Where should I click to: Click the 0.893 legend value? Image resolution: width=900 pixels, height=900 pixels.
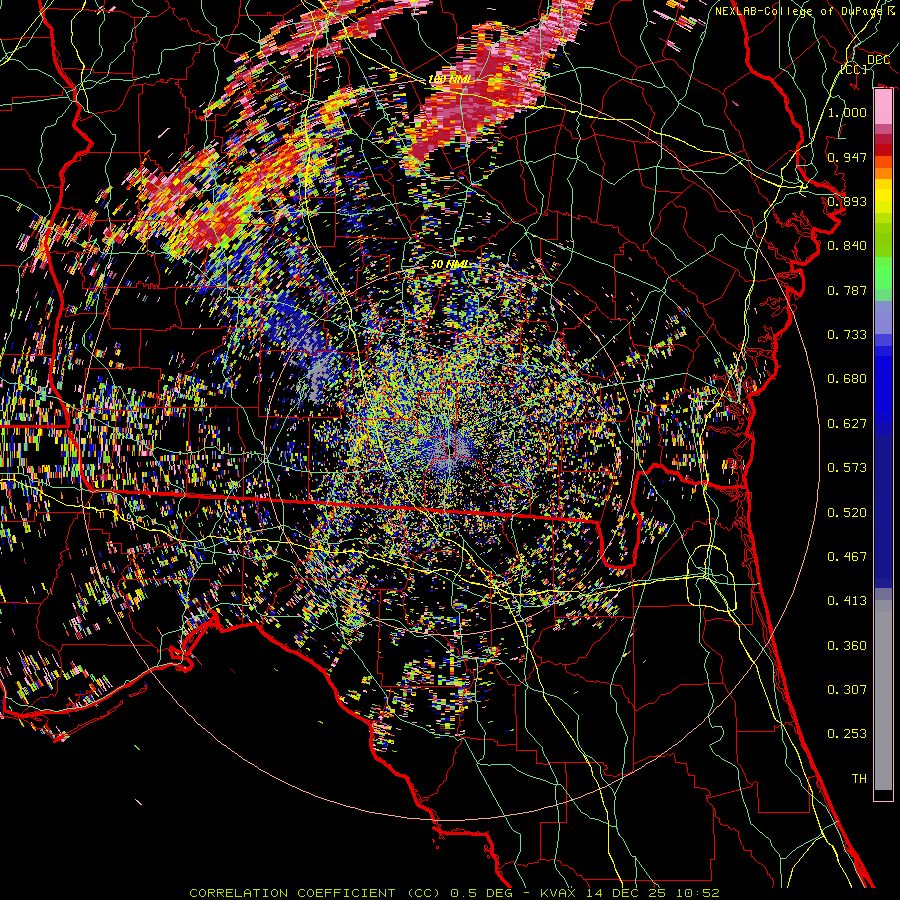click(x=847, y=201)
